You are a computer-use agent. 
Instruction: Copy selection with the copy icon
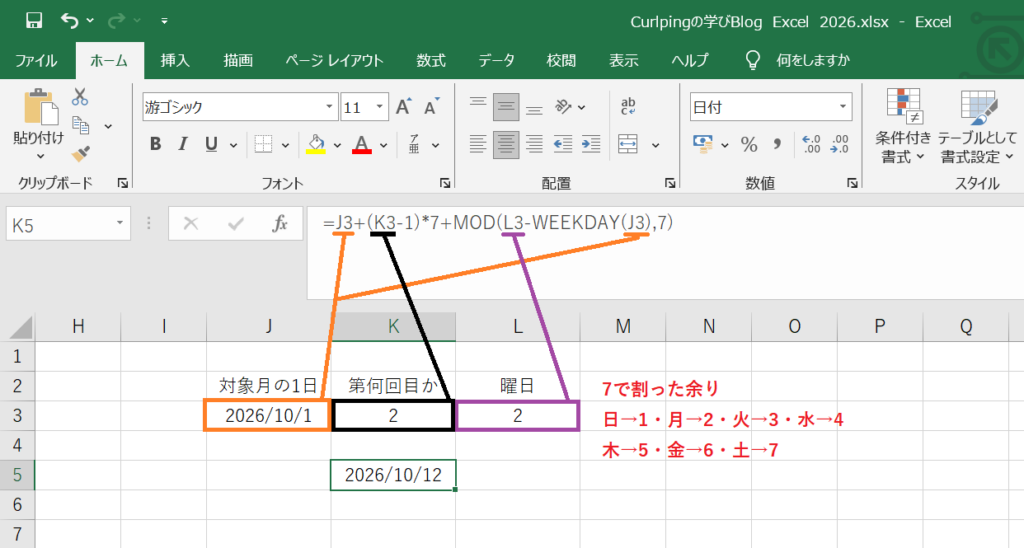pyautogui.click(x=81, y=125)
